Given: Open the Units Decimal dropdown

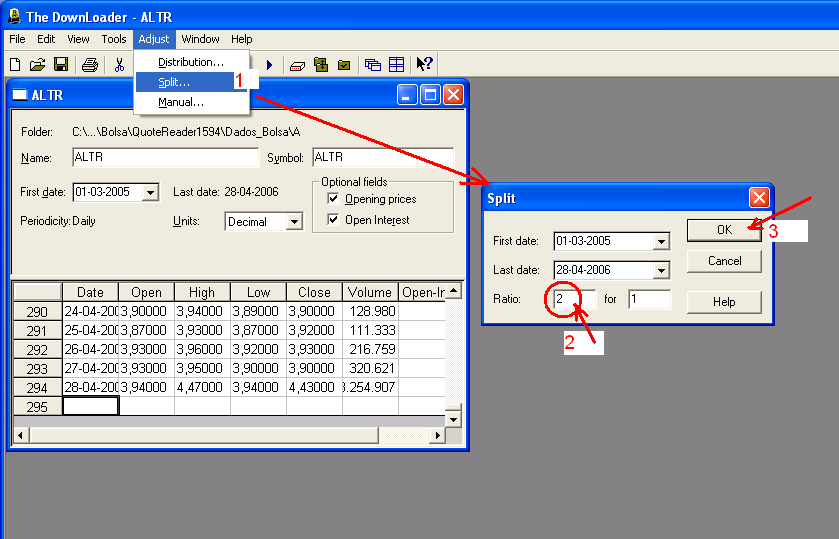Looking at the screenshot, I should coord(294,222).
